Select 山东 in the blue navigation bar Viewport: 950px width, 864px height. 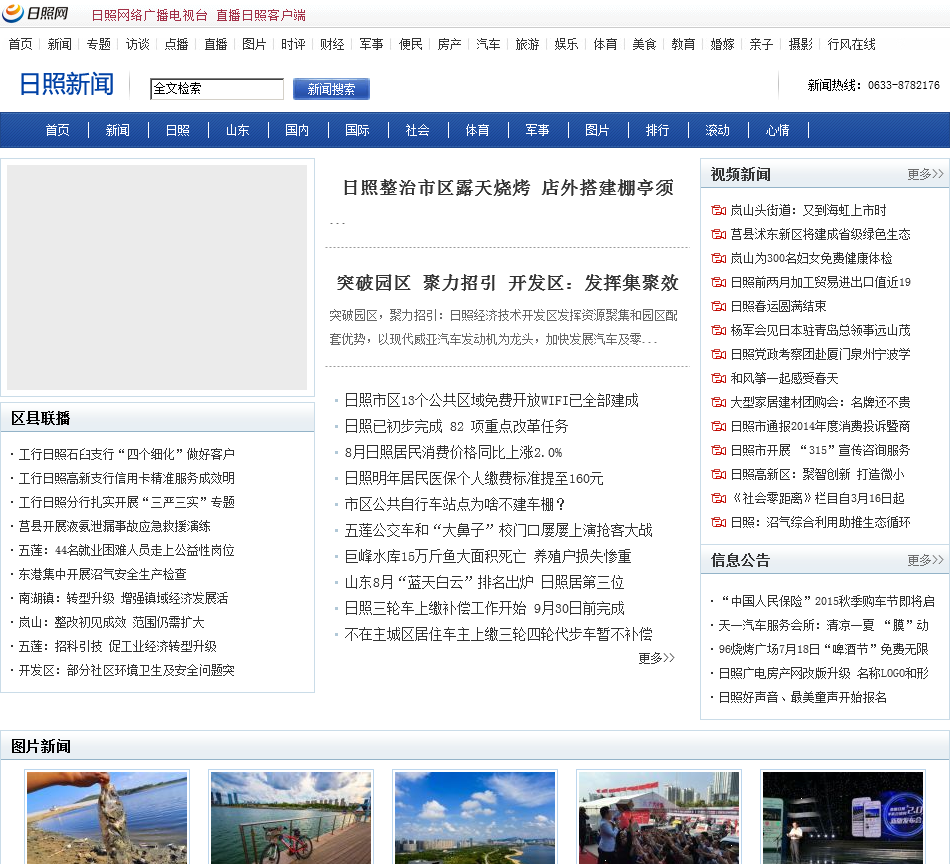pyautogui.click(x=237, y=130)
